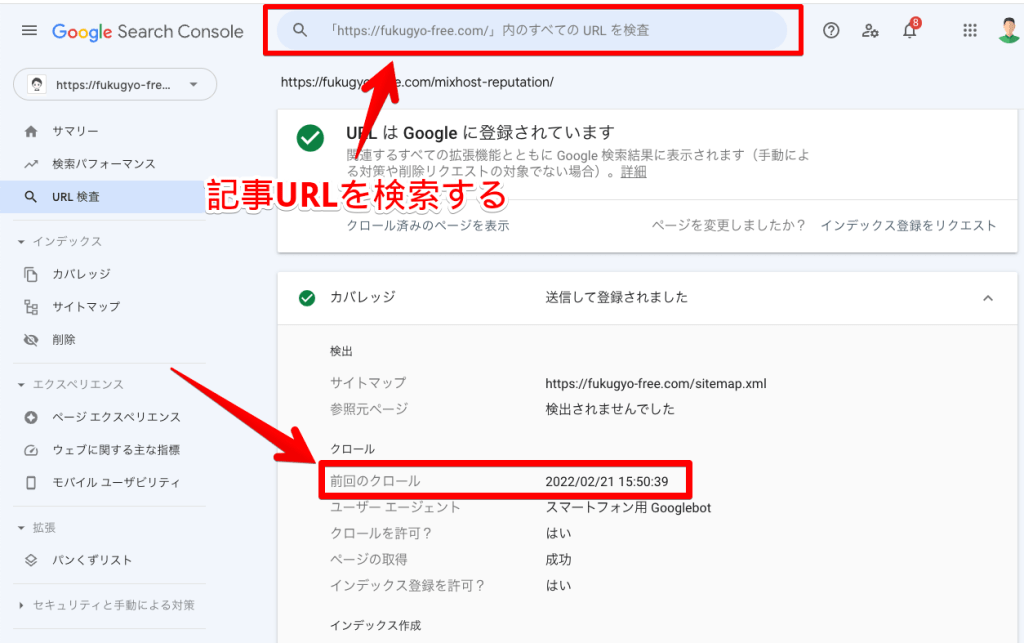Screen dimensions: 1024x643
Task: Click ページを変更しましたか？ text
Action: pyautogui.click(x=728, y=226)
